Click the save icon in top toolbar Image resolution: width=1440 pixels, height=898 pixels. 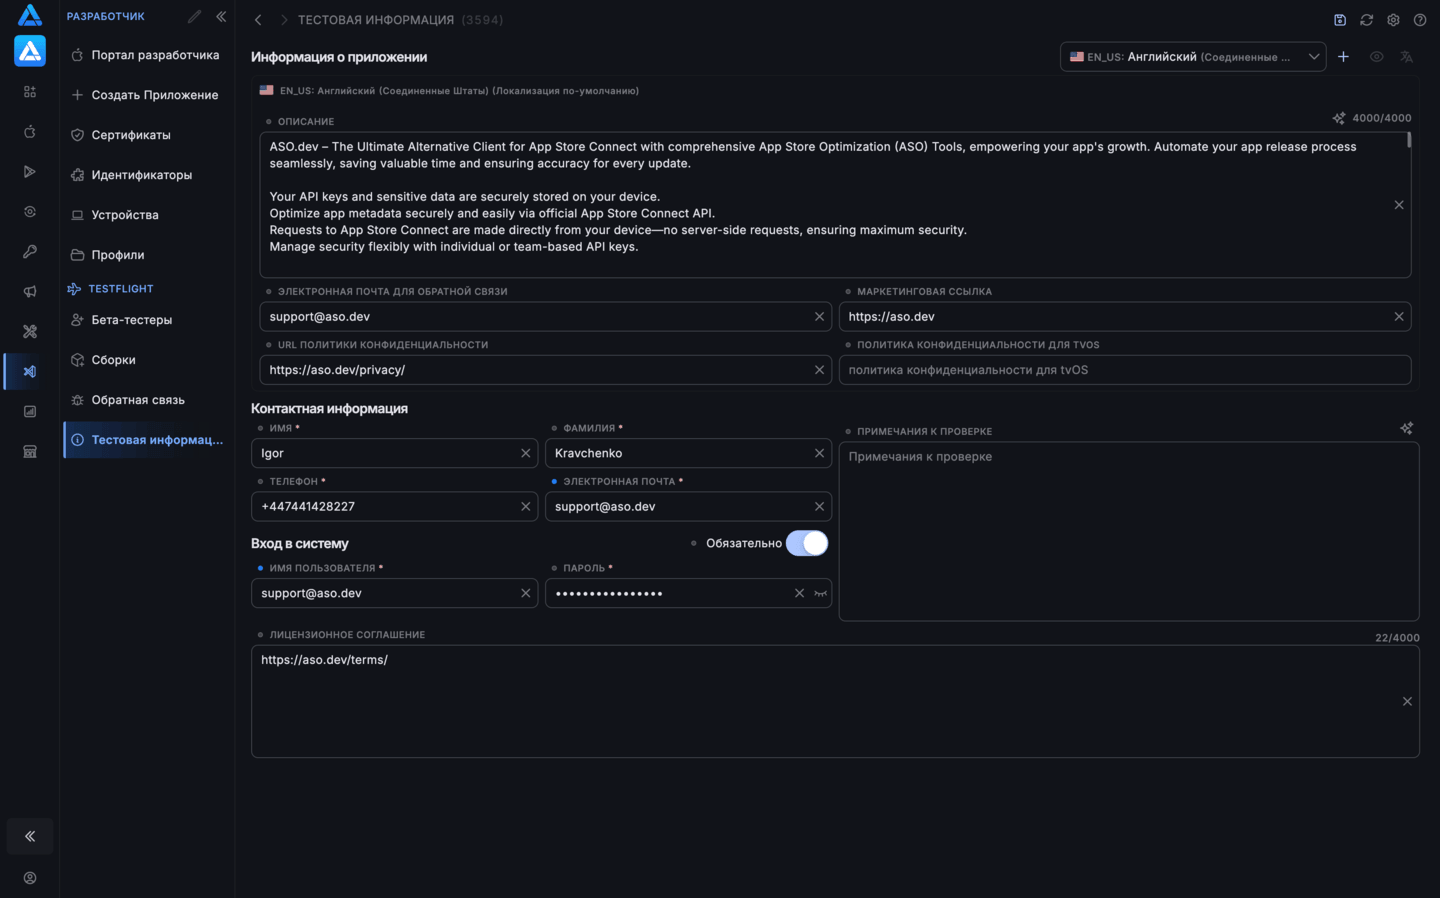tap(1340, 20)
